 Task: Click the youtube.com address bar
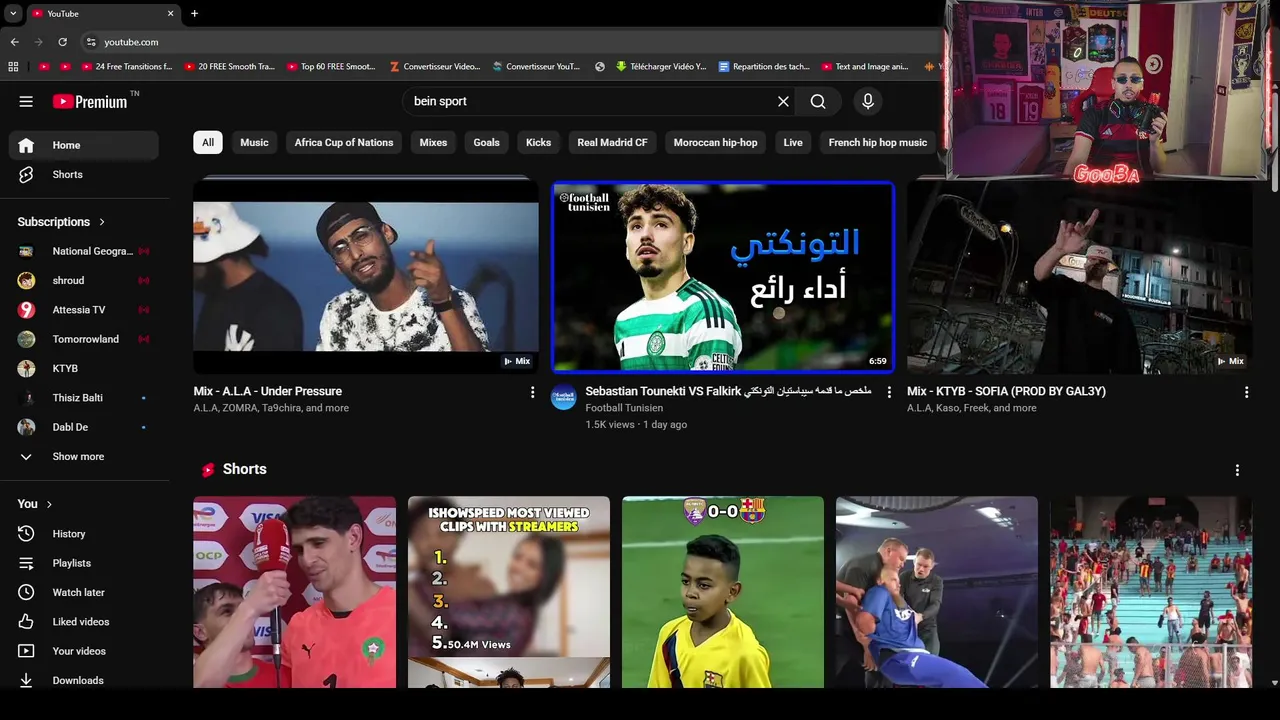click(x=510, y=42)
